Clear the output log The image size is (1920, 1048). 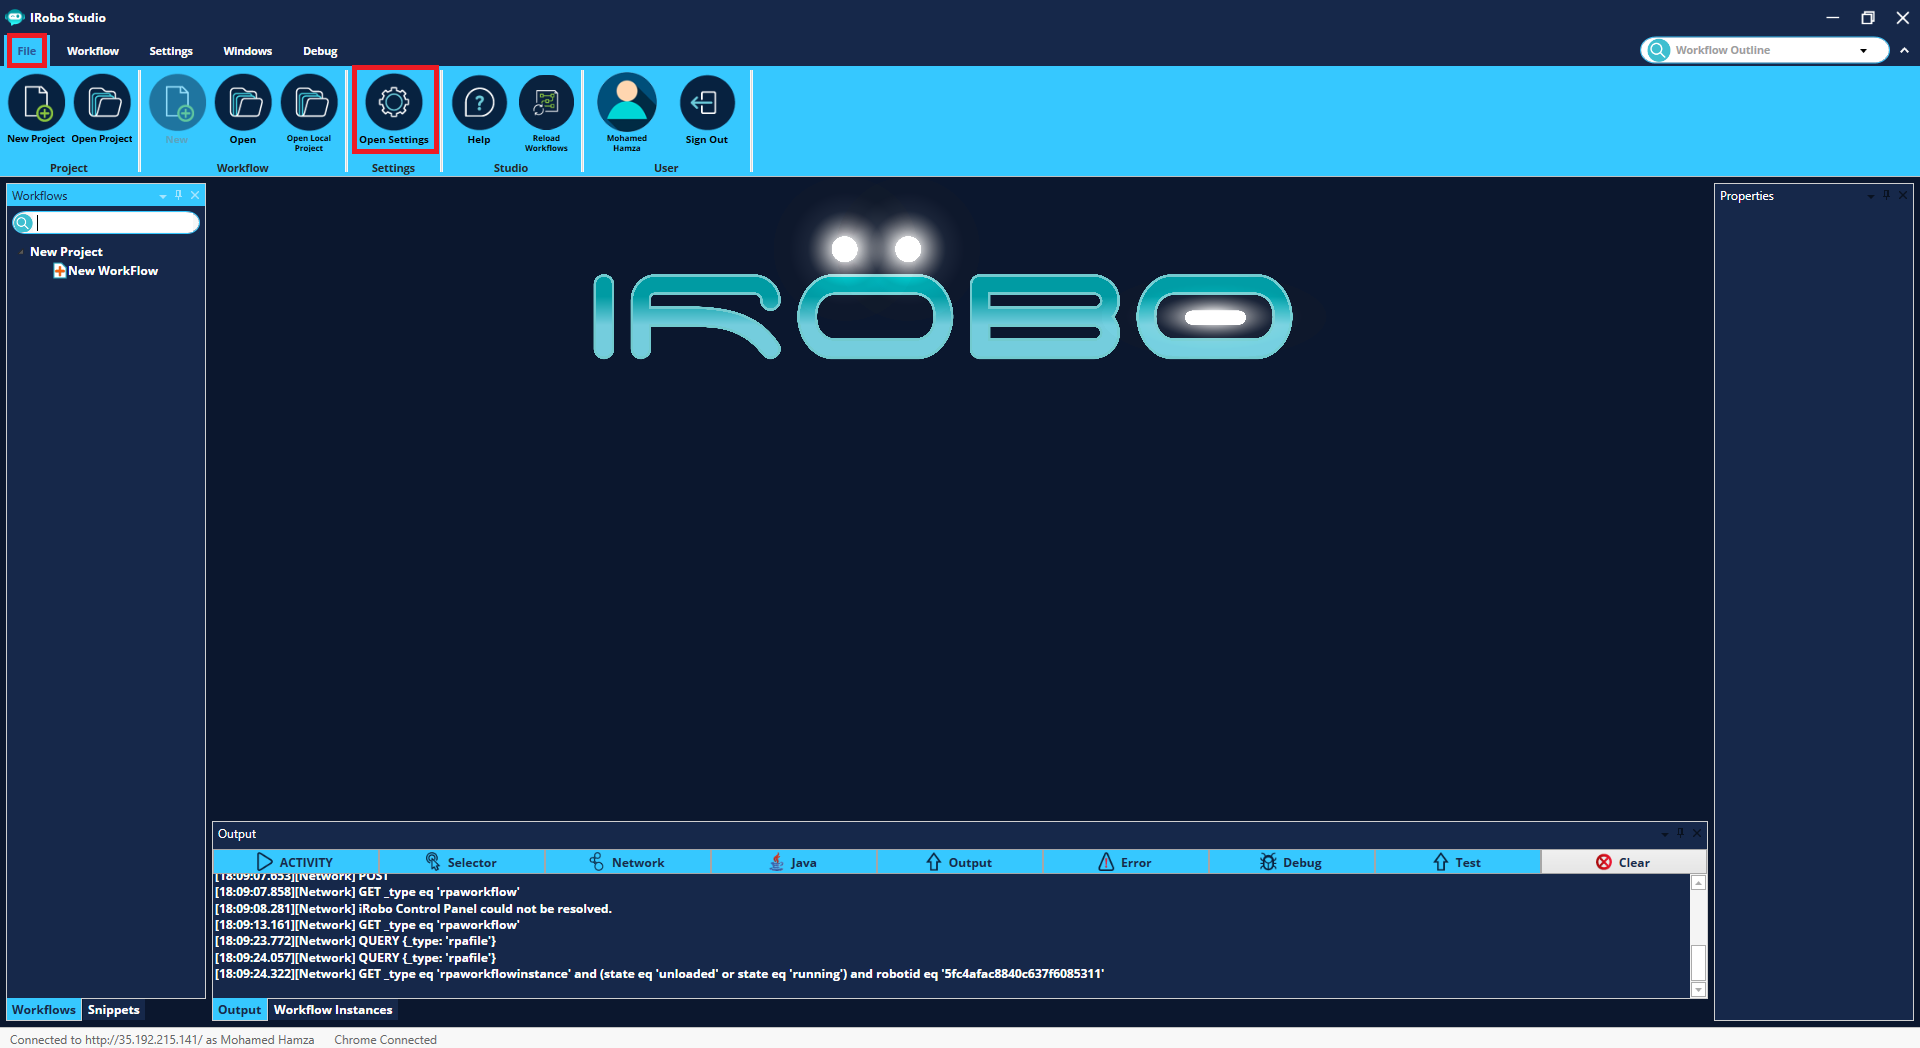pyautogui.click(x=1623, y=862)
